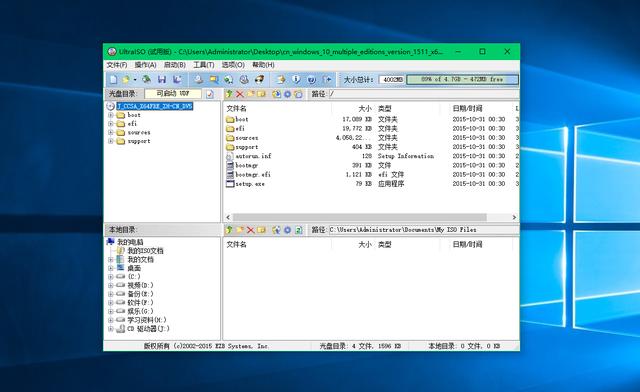The image size is (640, 392).
Task: Expand the 桌面 node in local tree
Action: click(x=111, y=268)
